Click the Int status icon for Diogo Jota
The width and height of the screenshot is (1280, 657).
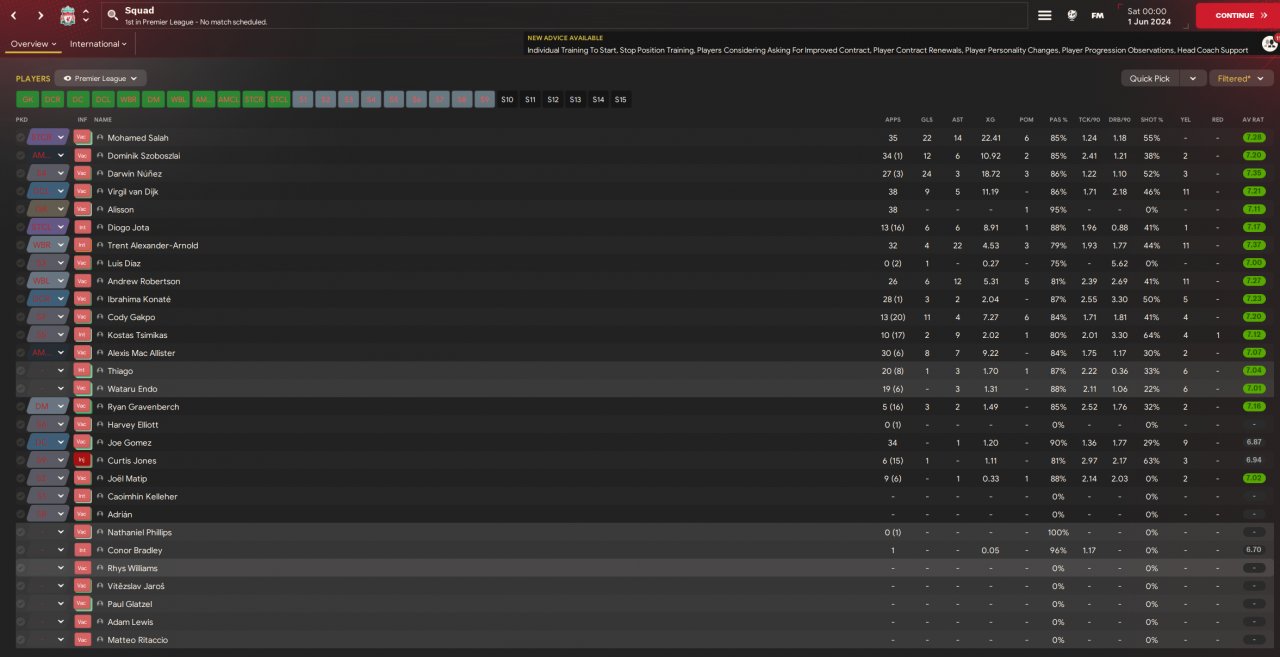tap(83, 227)
